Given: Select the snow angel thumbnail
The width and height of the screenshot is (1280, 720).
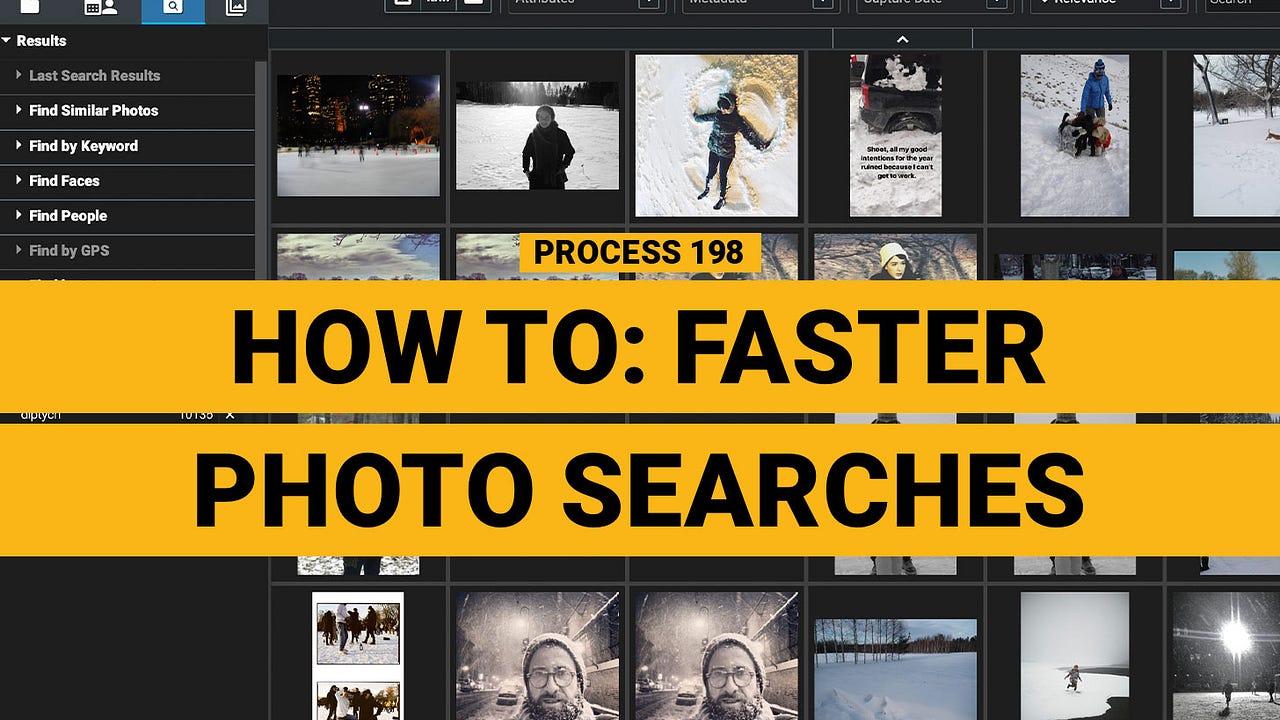Looking at the screenshot, I should [x=716, y=135].
